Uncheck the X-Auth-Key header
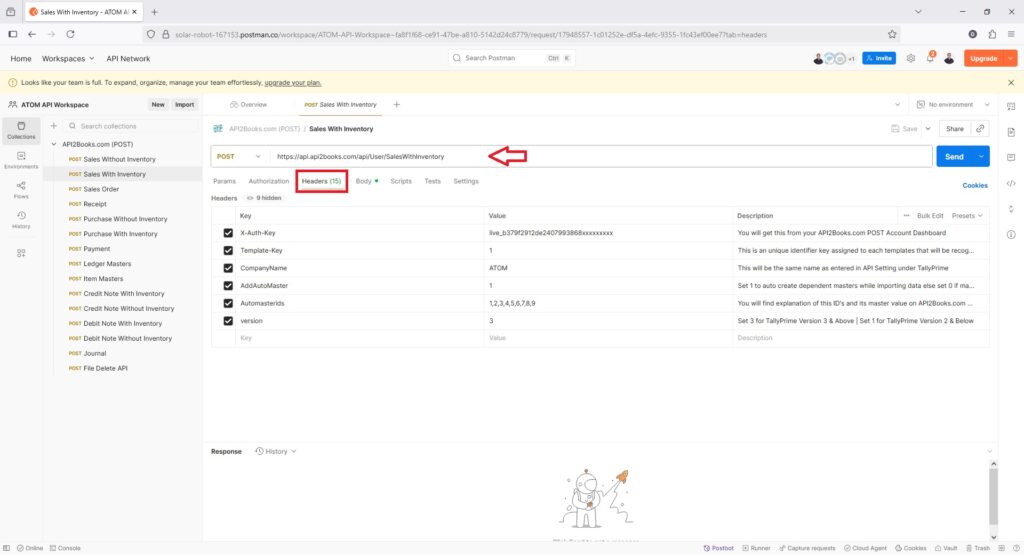The width and height of the screenshot is (1024, 555). [x=228, y=233]
